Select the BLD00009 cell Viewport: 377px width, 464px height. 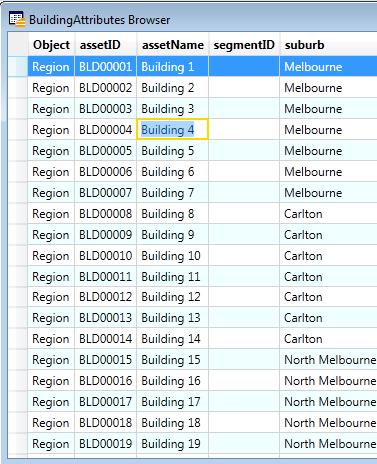pyautogui.click(x=106, y=235)
